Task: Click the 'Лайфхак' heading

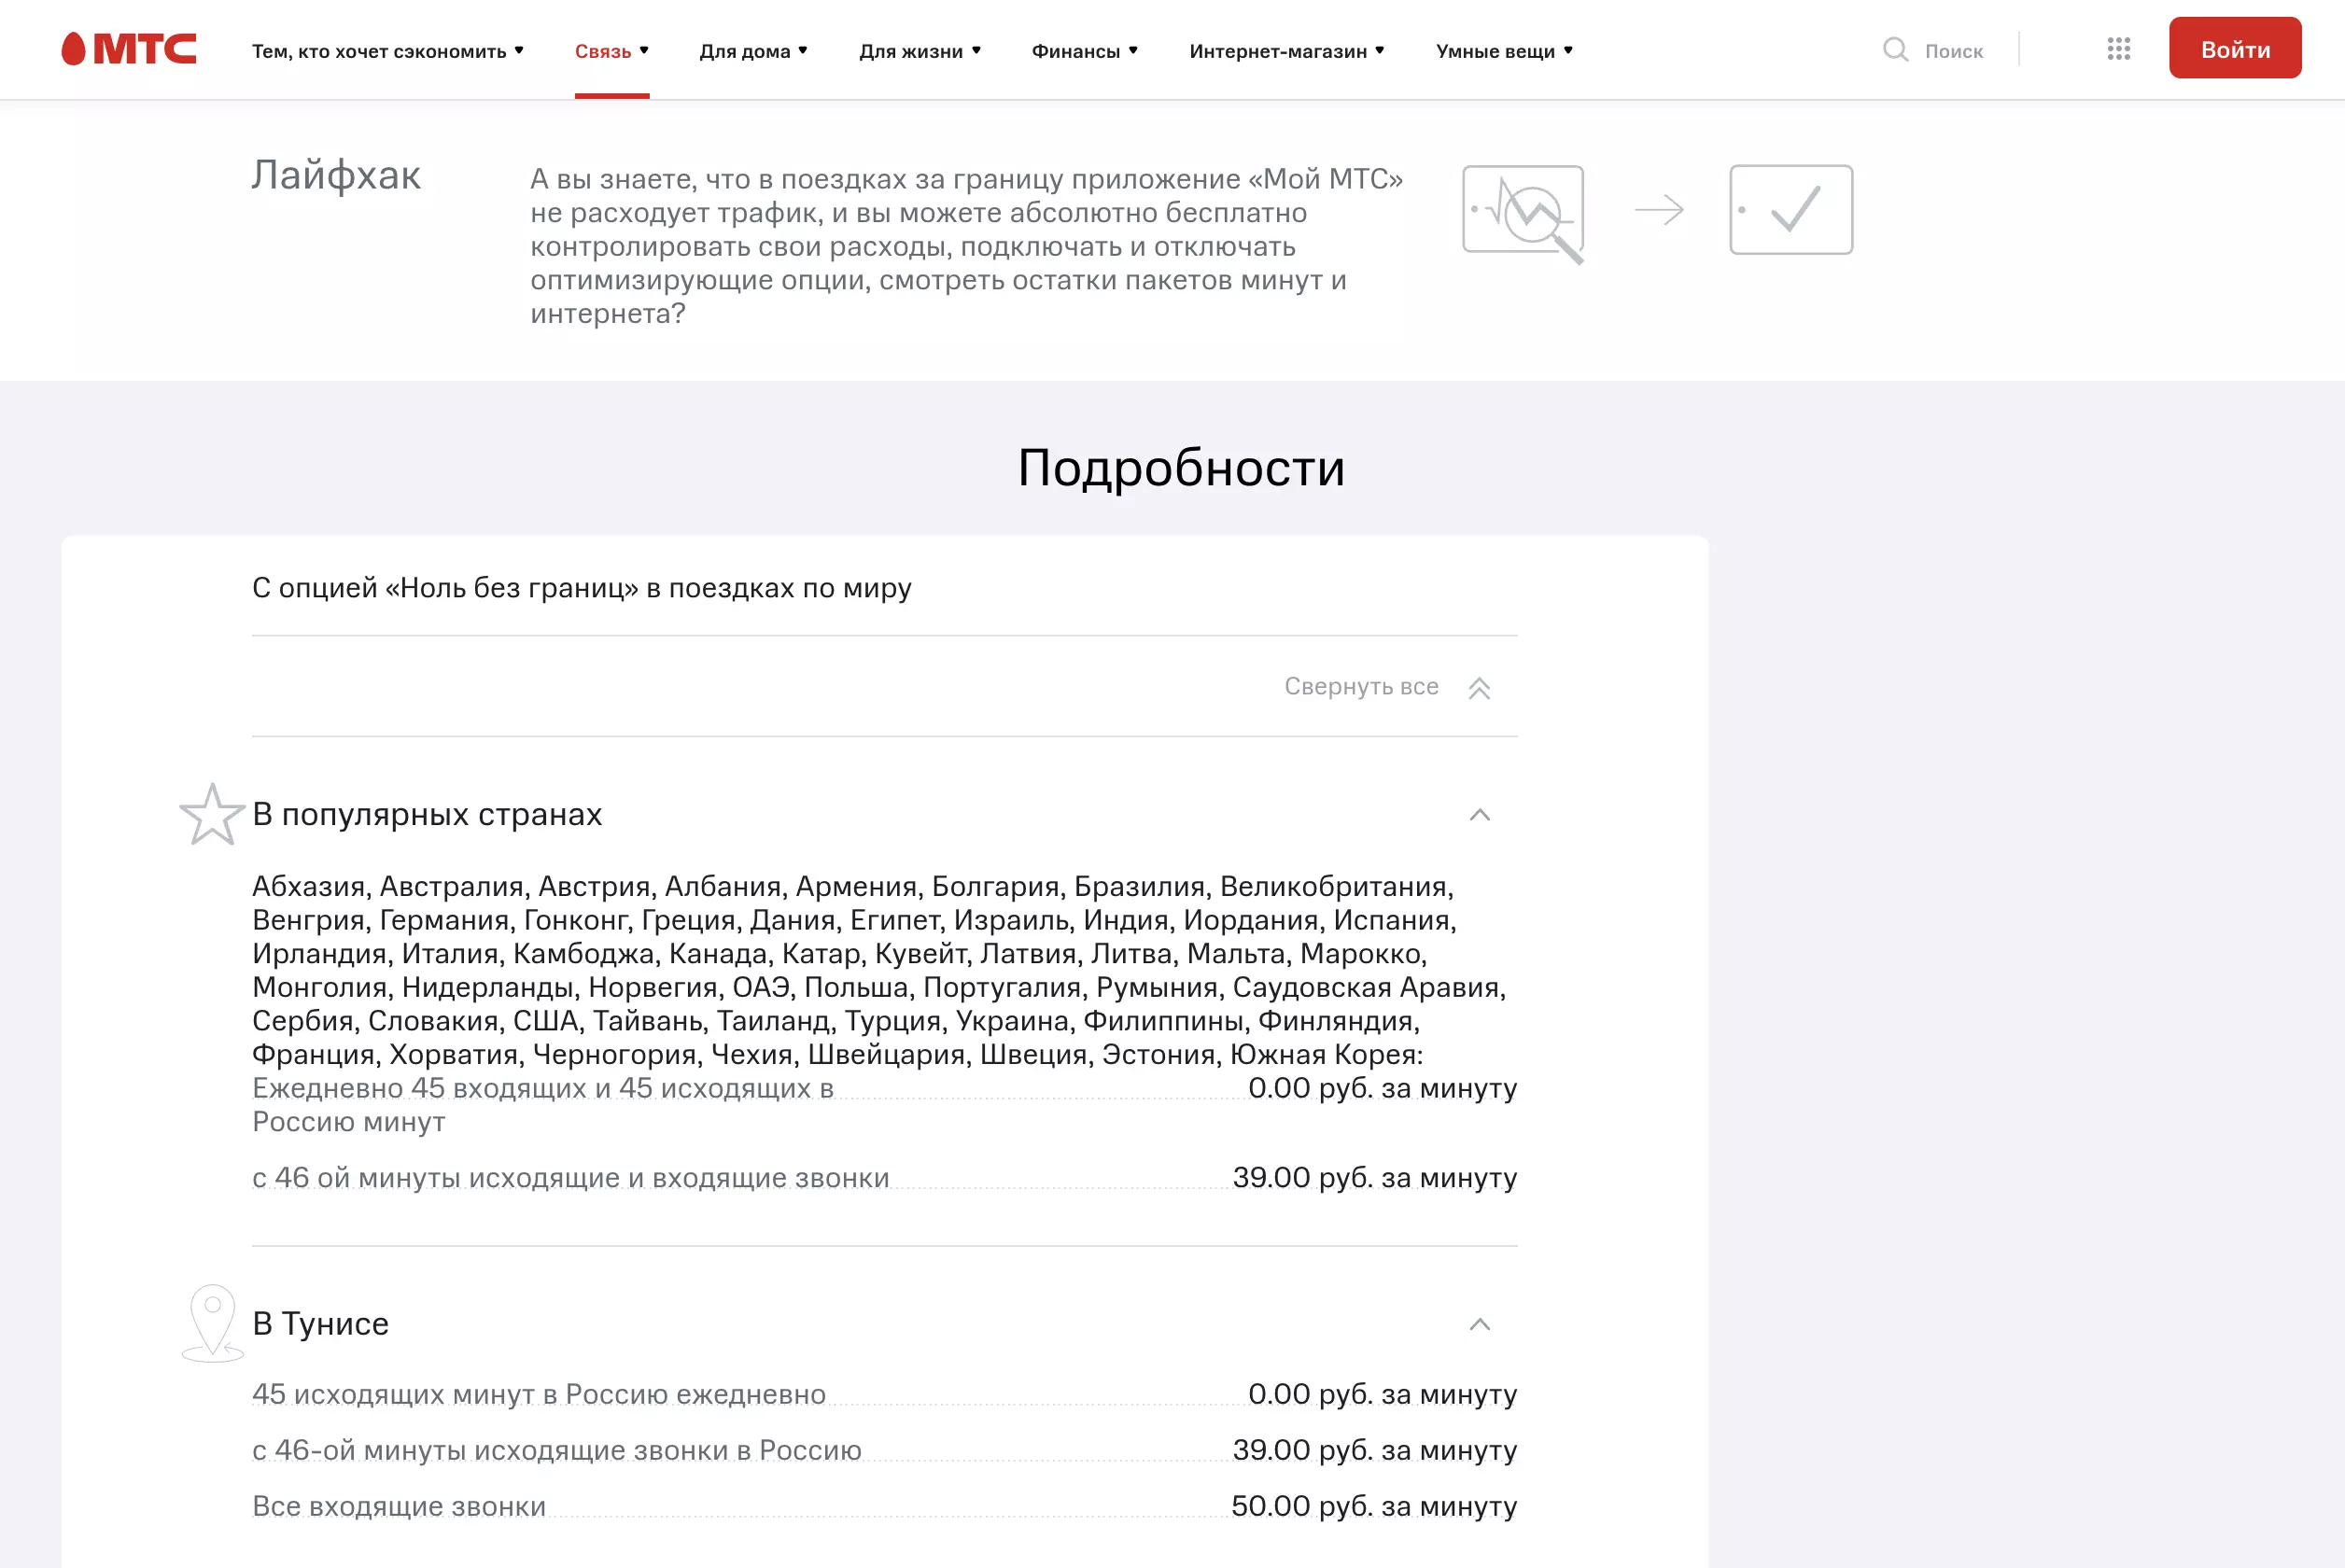Action: pos(336,175)
